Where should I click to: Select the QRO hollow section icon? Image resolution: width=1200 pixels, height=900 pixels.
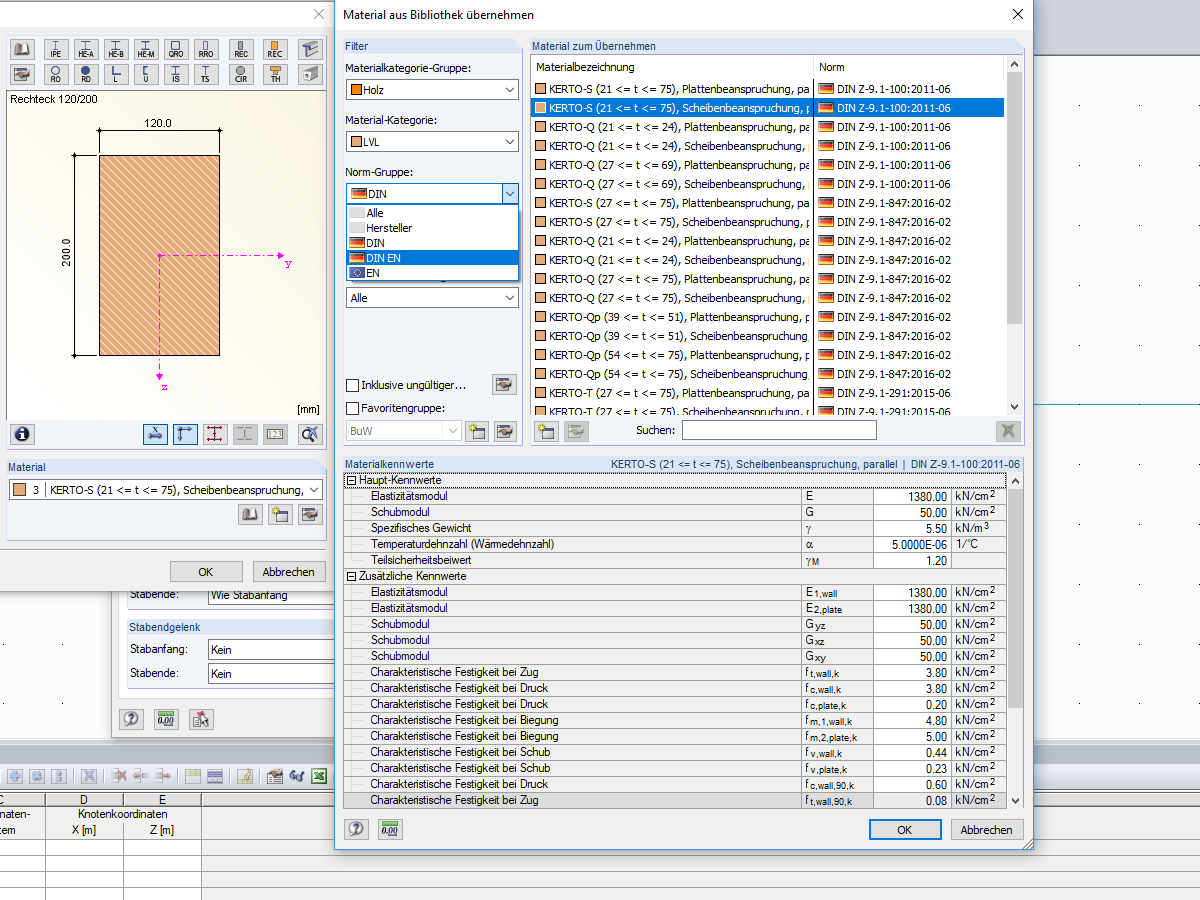(176, 49)
